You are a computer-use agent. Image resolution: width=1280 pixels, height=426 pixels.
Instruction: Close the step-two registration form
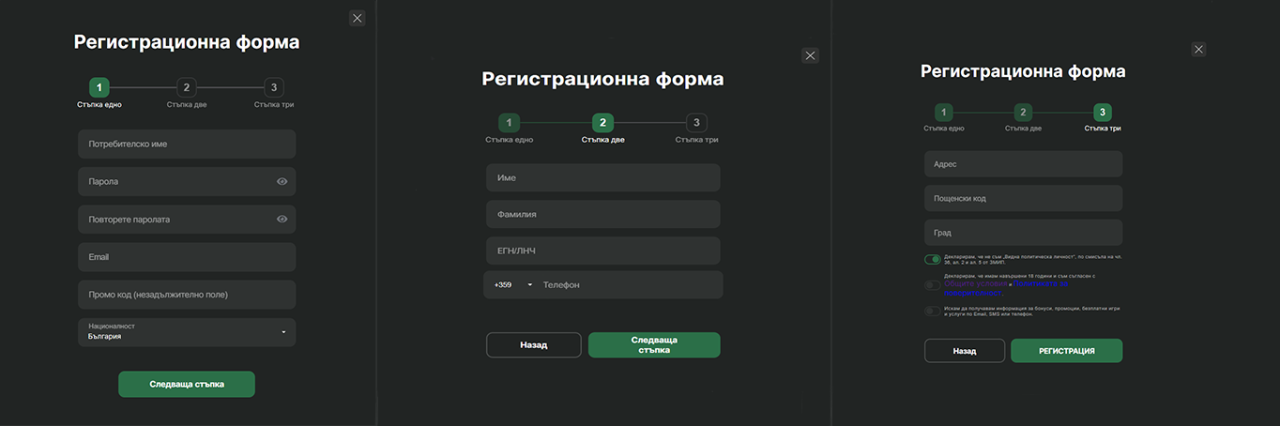tap(810, 56)
